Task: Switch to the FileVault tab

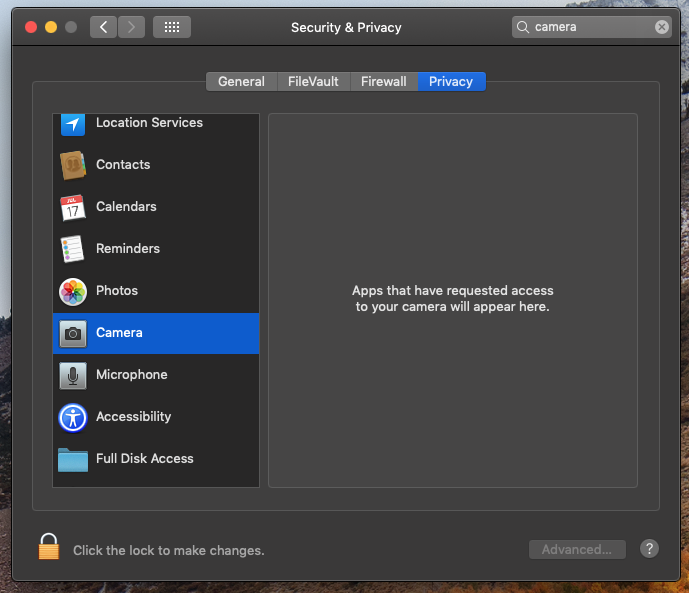Action: point(313,82)
